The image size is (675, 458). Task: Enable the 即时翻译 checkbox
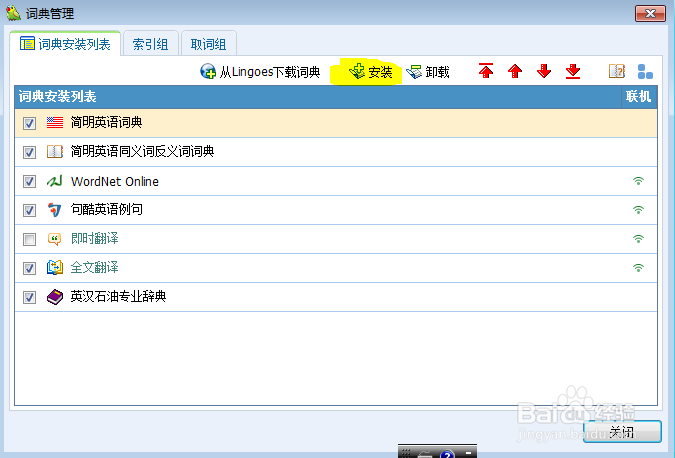click(29, 239)
